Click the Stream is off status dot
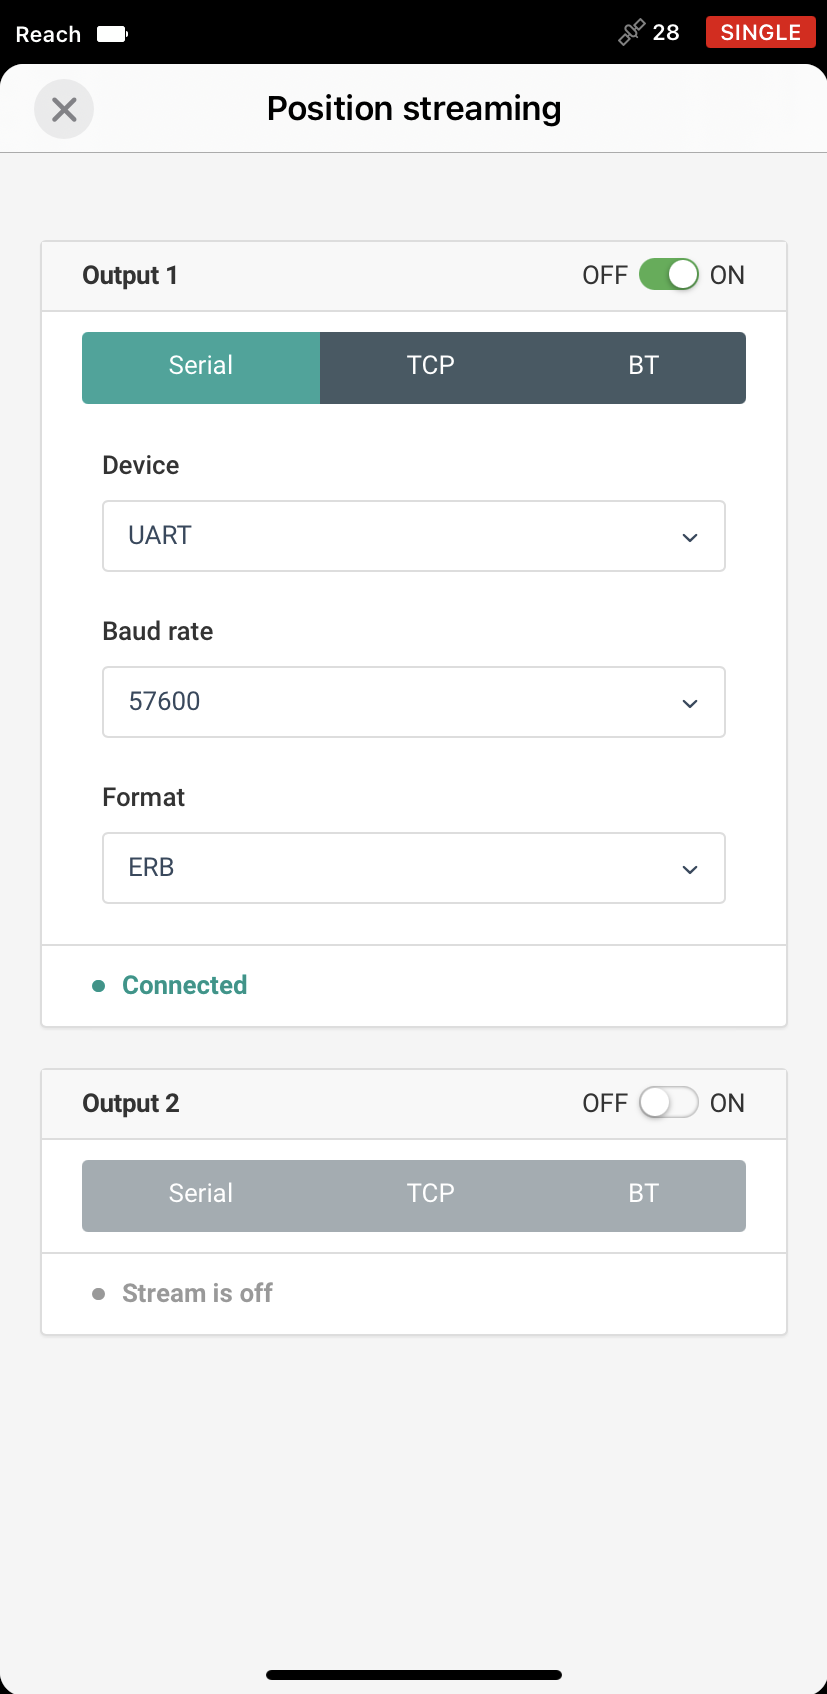This screenshot has width=827, height=1694. pyautogui.click(x=98, y=1294)
